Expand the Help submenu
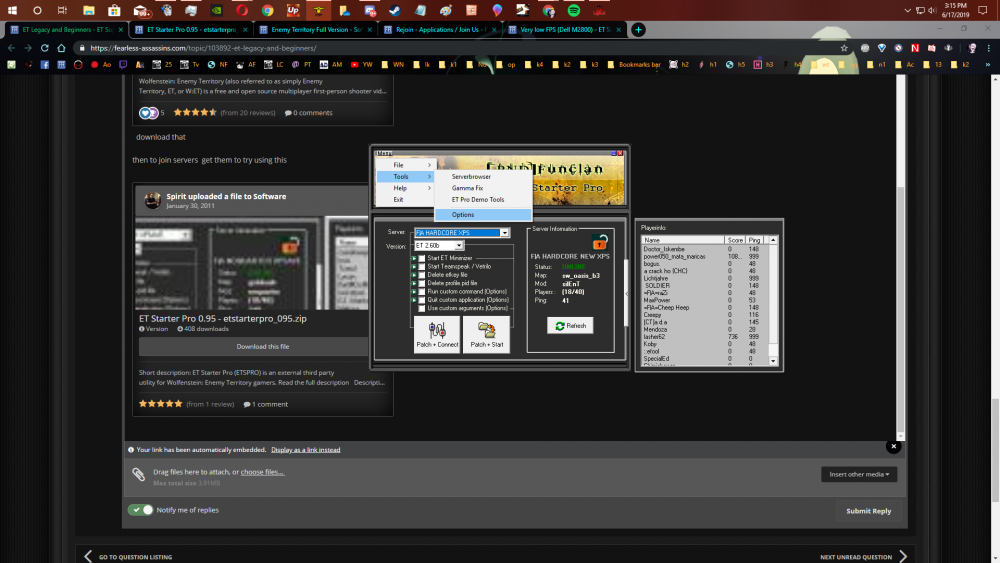This screenshot has width=1000, height=563. (406, 188)
